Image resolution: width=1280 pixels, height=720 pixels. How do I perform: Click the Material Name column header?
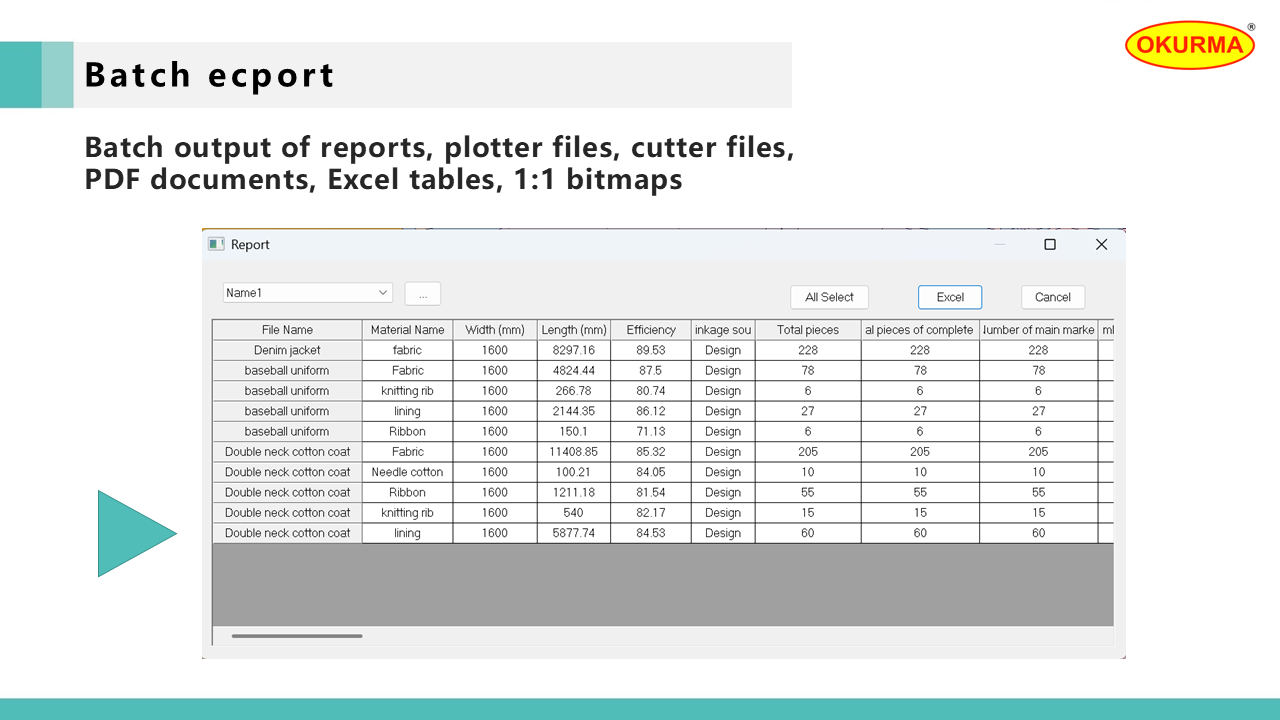click(407, 330)
